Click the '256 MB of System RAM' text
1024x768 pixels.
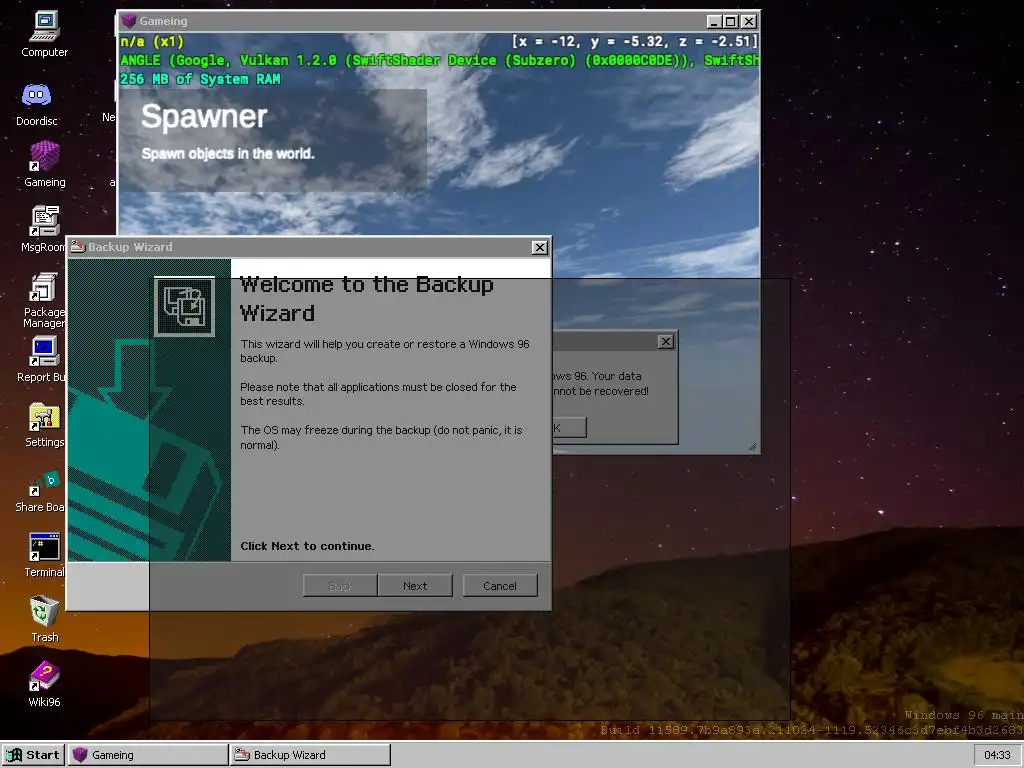coord(200,79)
